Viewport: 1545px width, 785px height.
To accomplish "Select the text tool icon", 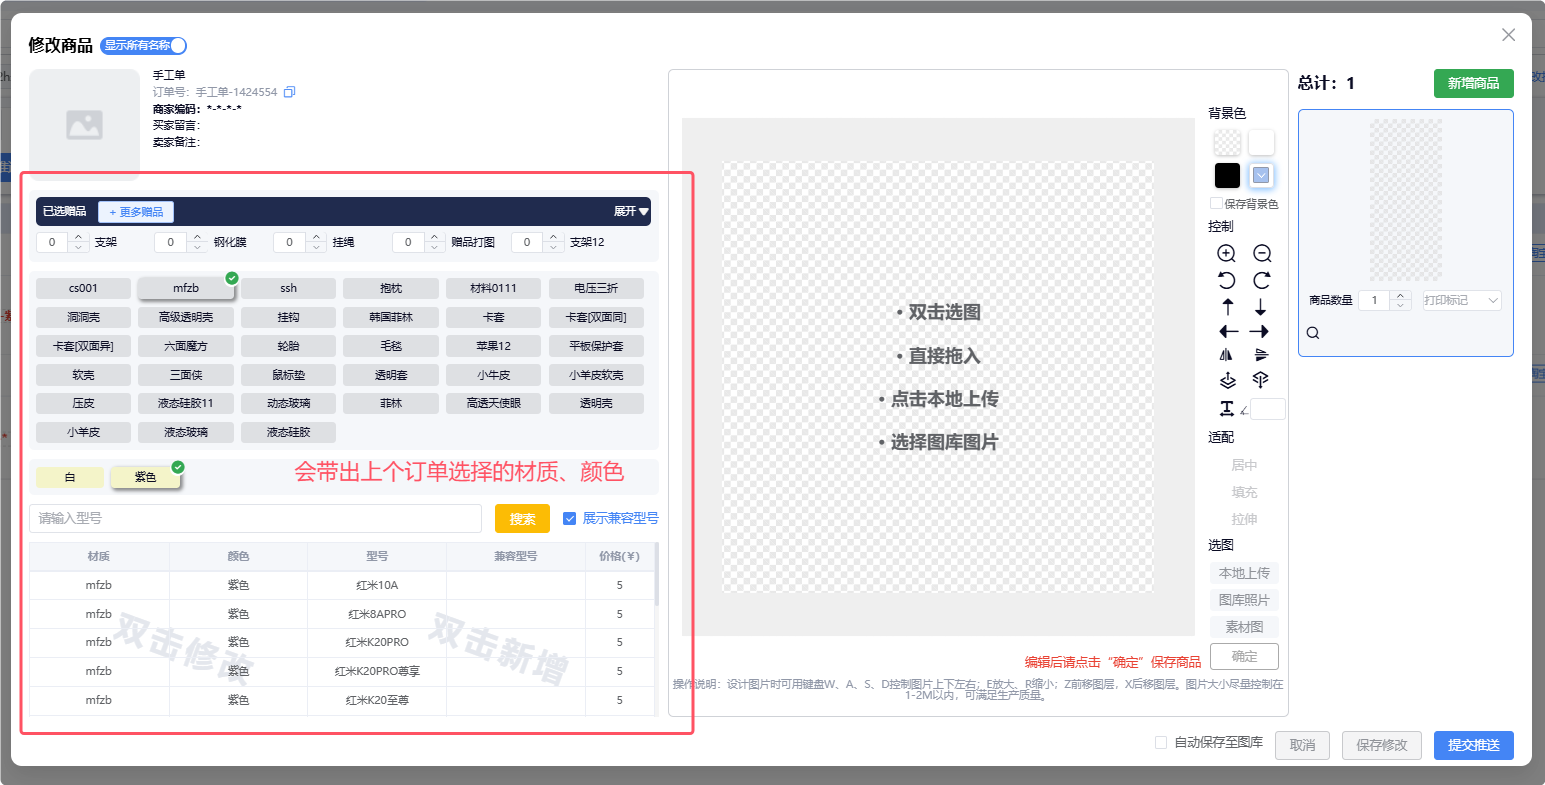I will (x=1227, y=408).
